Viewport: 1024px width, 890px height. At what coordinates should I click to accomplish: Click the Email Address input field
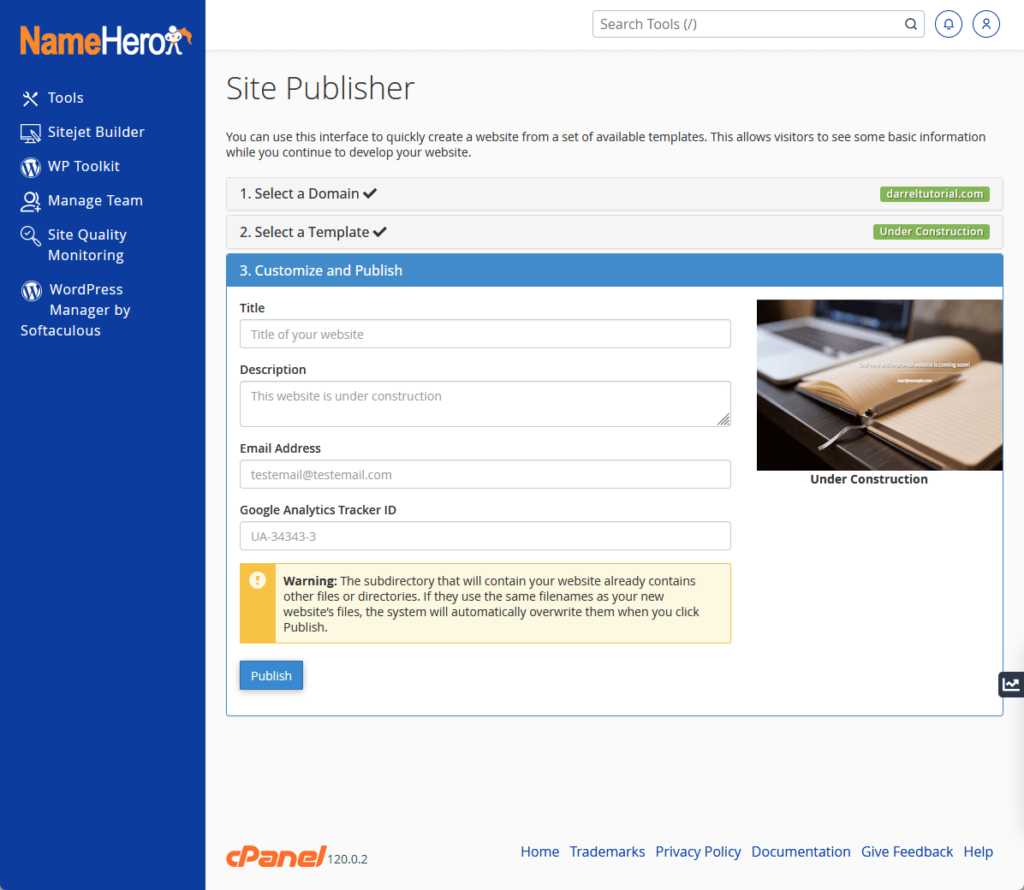[x=485, y=475]
